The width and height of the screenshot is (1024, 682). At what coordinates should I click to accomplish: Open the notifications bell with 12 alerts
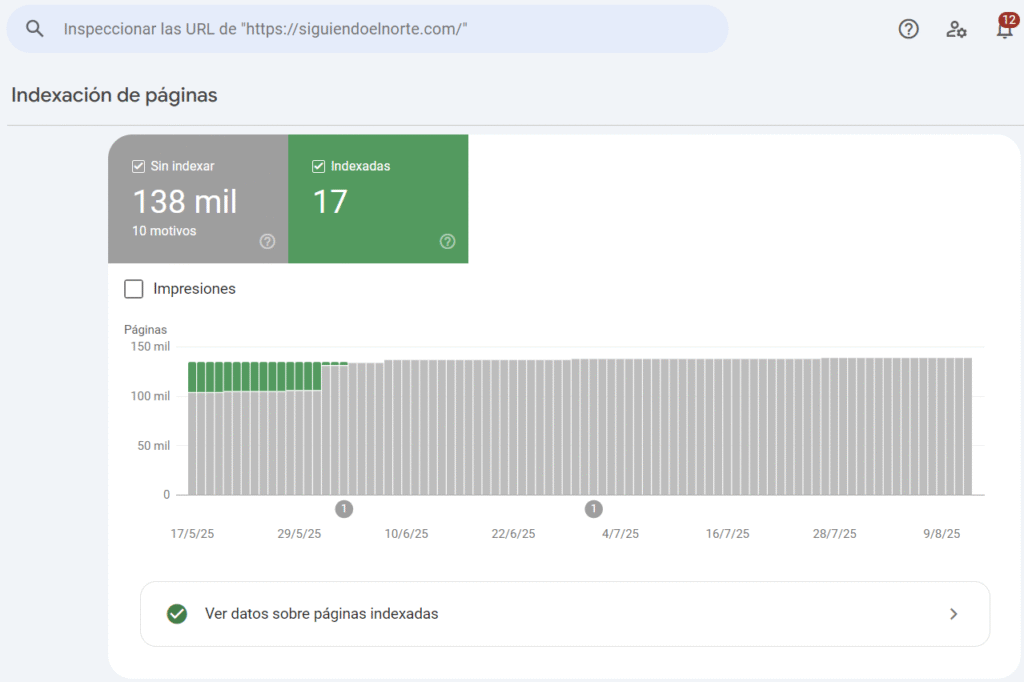(1004, 29)
